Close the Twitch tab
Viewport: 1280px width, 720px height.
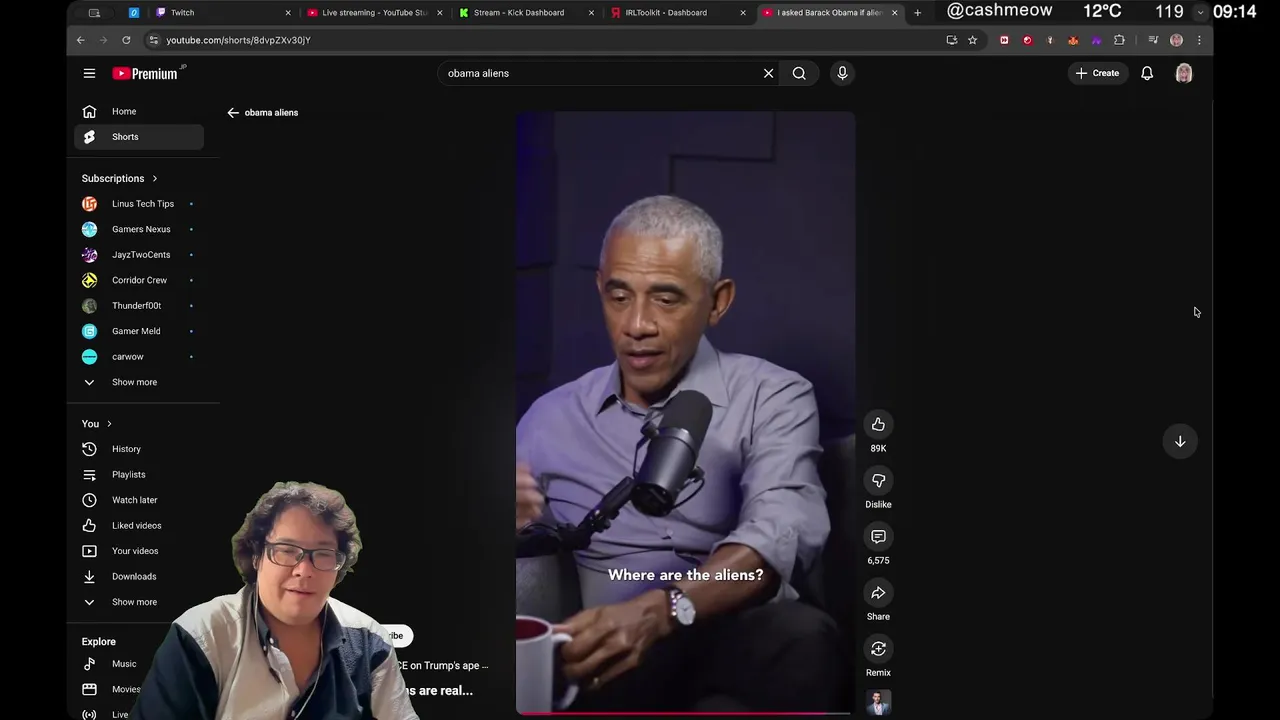click(289, 13)
